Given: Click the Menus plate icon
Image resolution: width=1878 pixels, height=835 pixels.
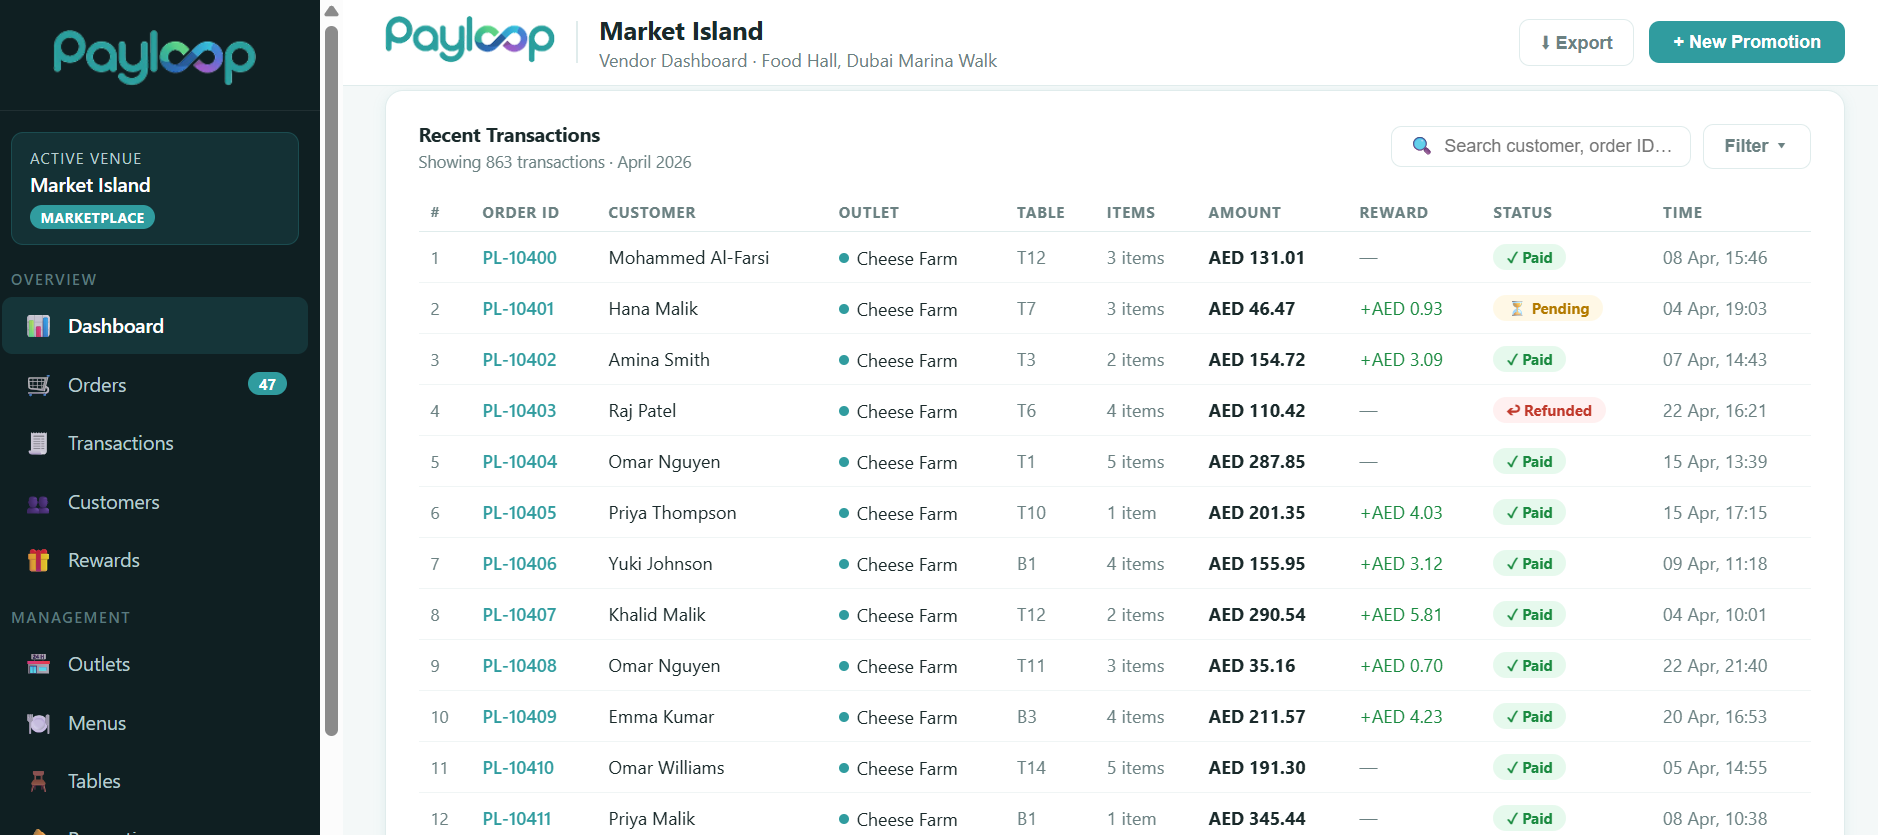Looking at the screenshot, I should click(38, 723).
